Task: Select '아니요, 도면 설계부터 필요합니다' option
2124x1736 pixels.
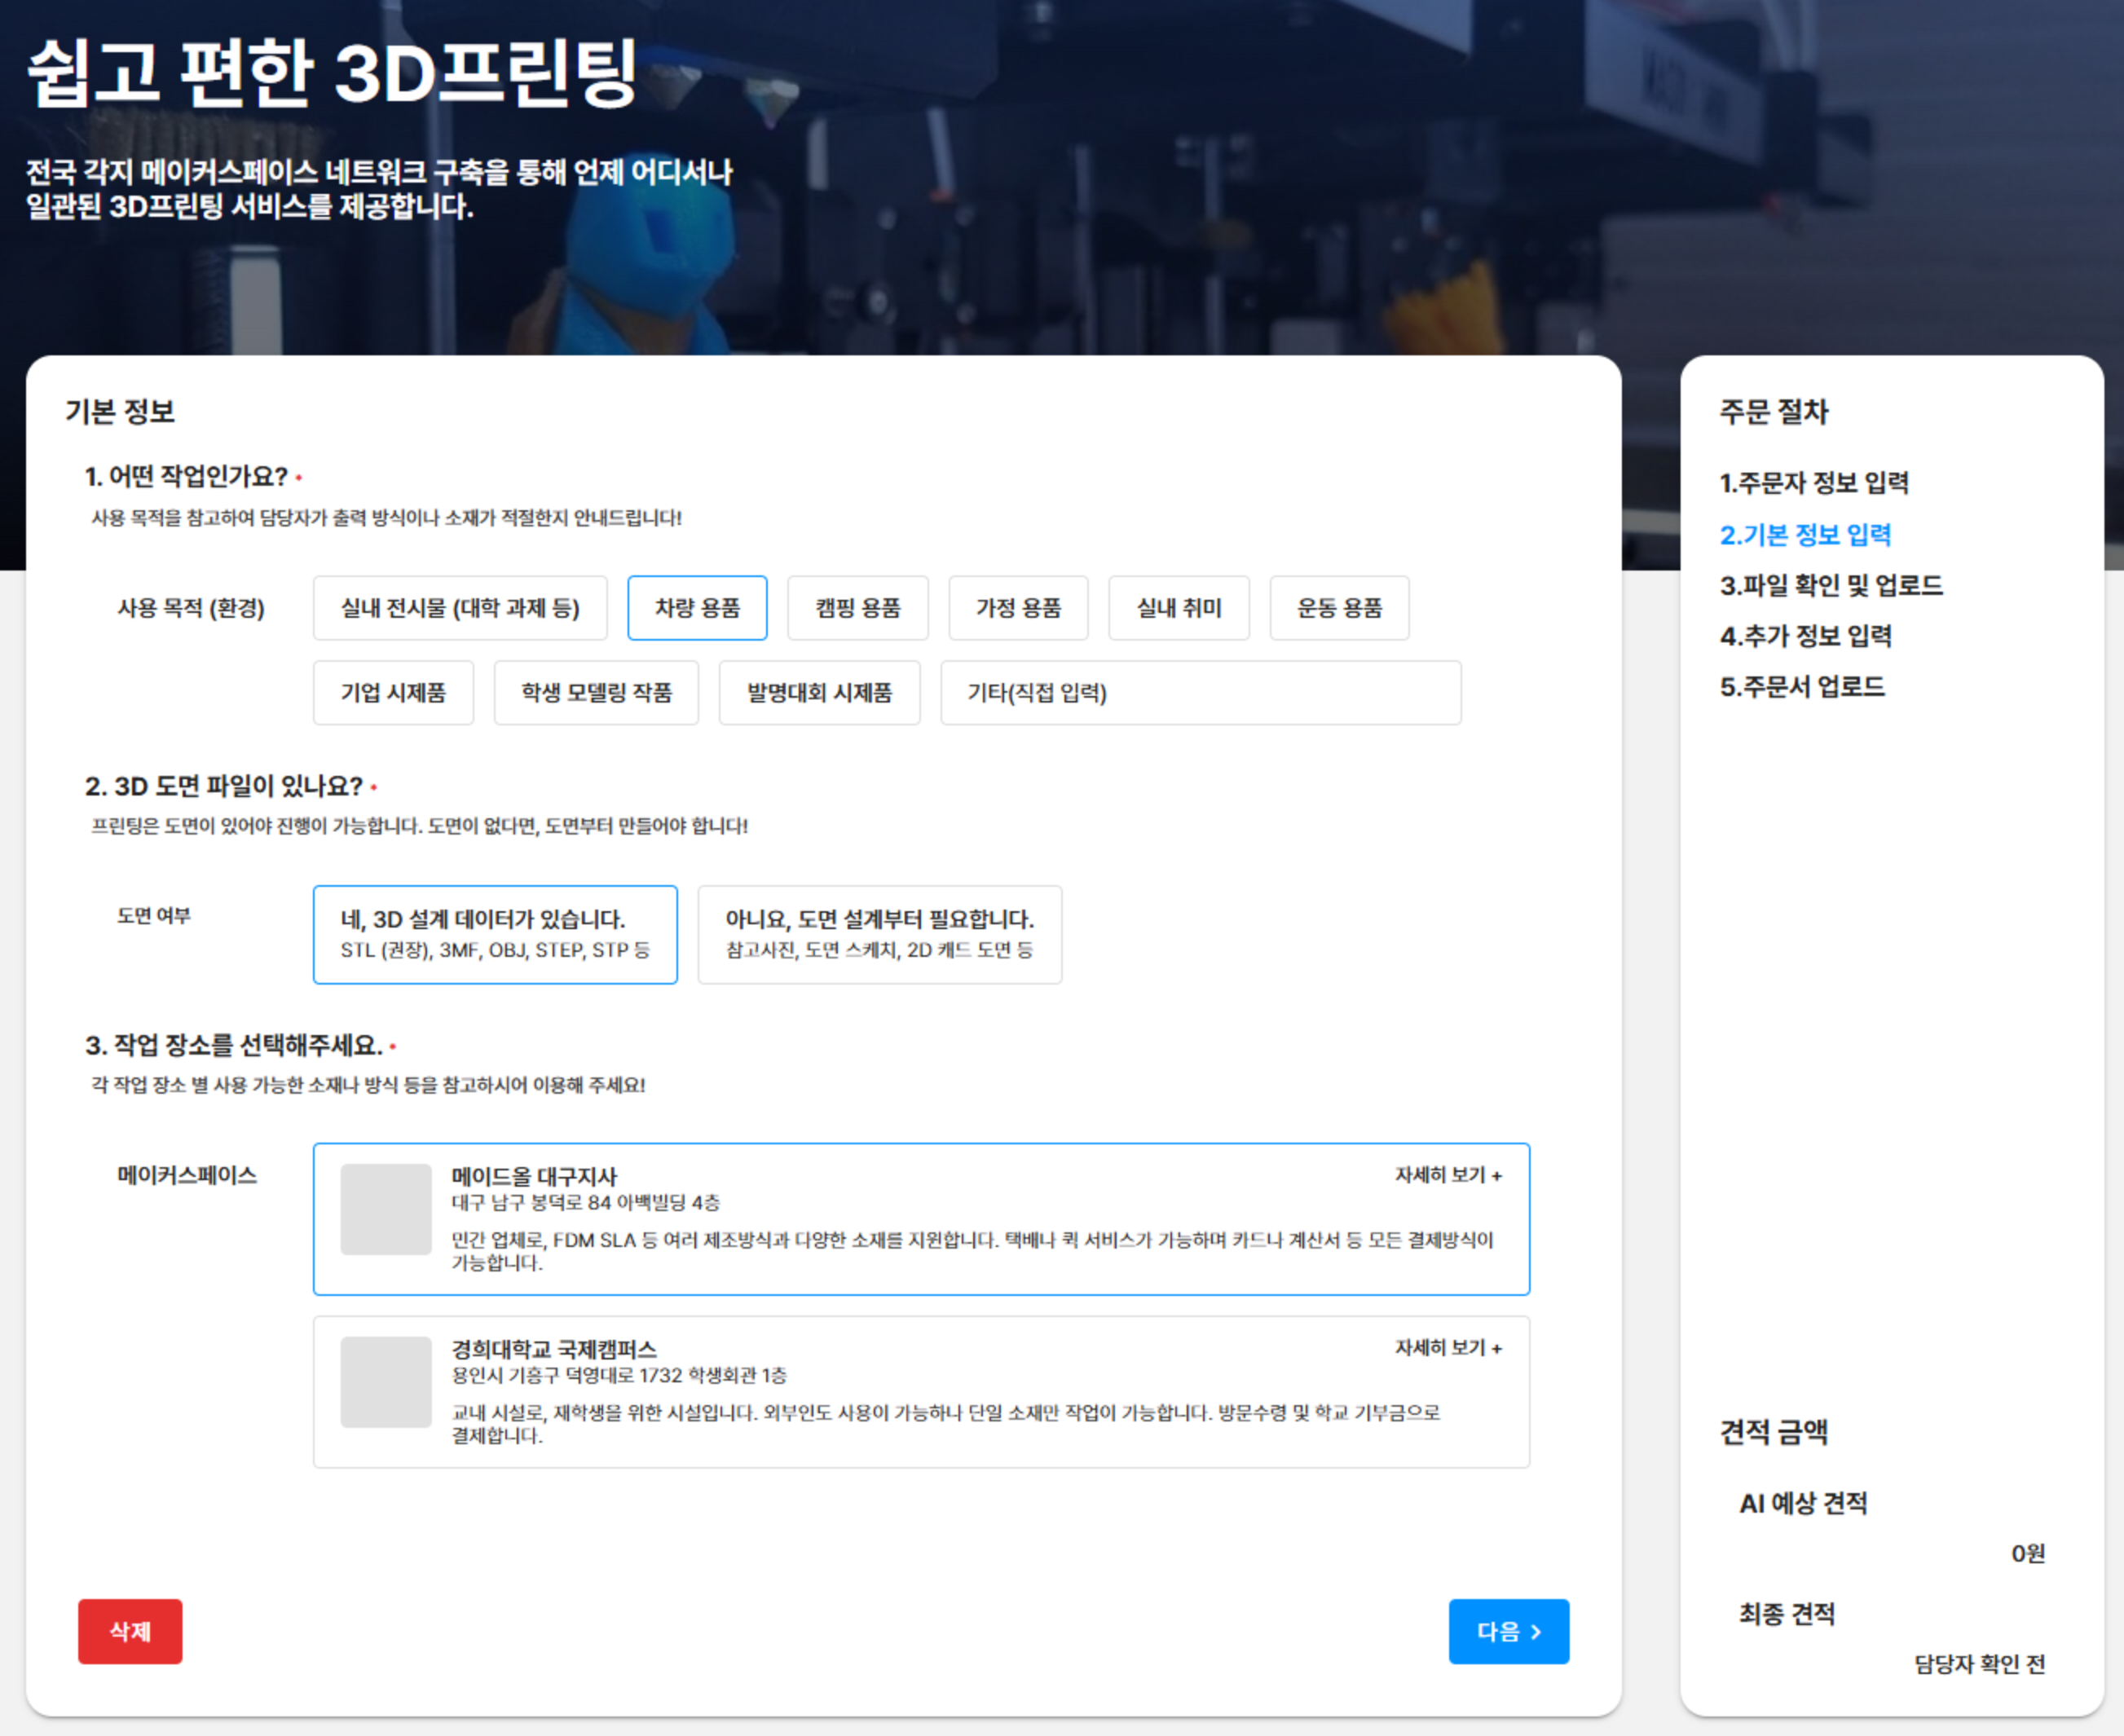Action: click(x=880, y=934)
